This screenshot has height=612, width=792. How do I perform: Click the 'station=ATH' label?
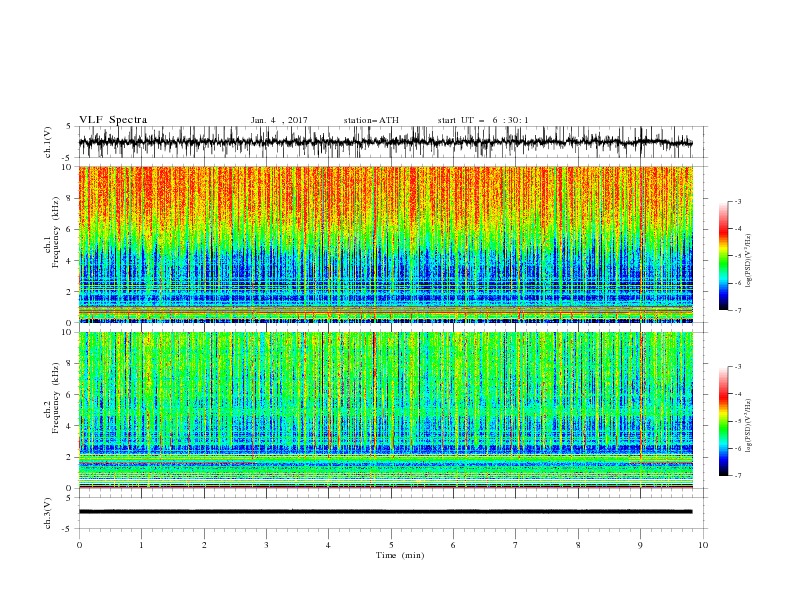(x=371, y=120)
